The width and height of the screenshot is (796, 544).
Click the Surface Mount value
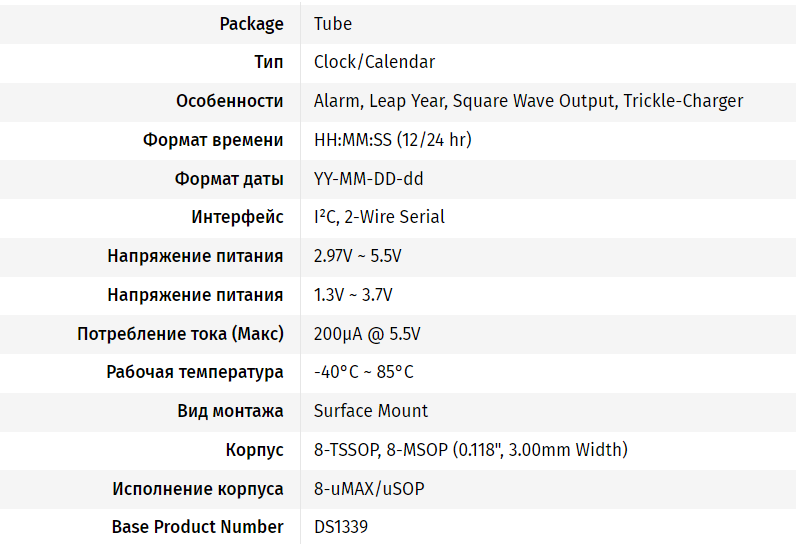tap(370, 411)
